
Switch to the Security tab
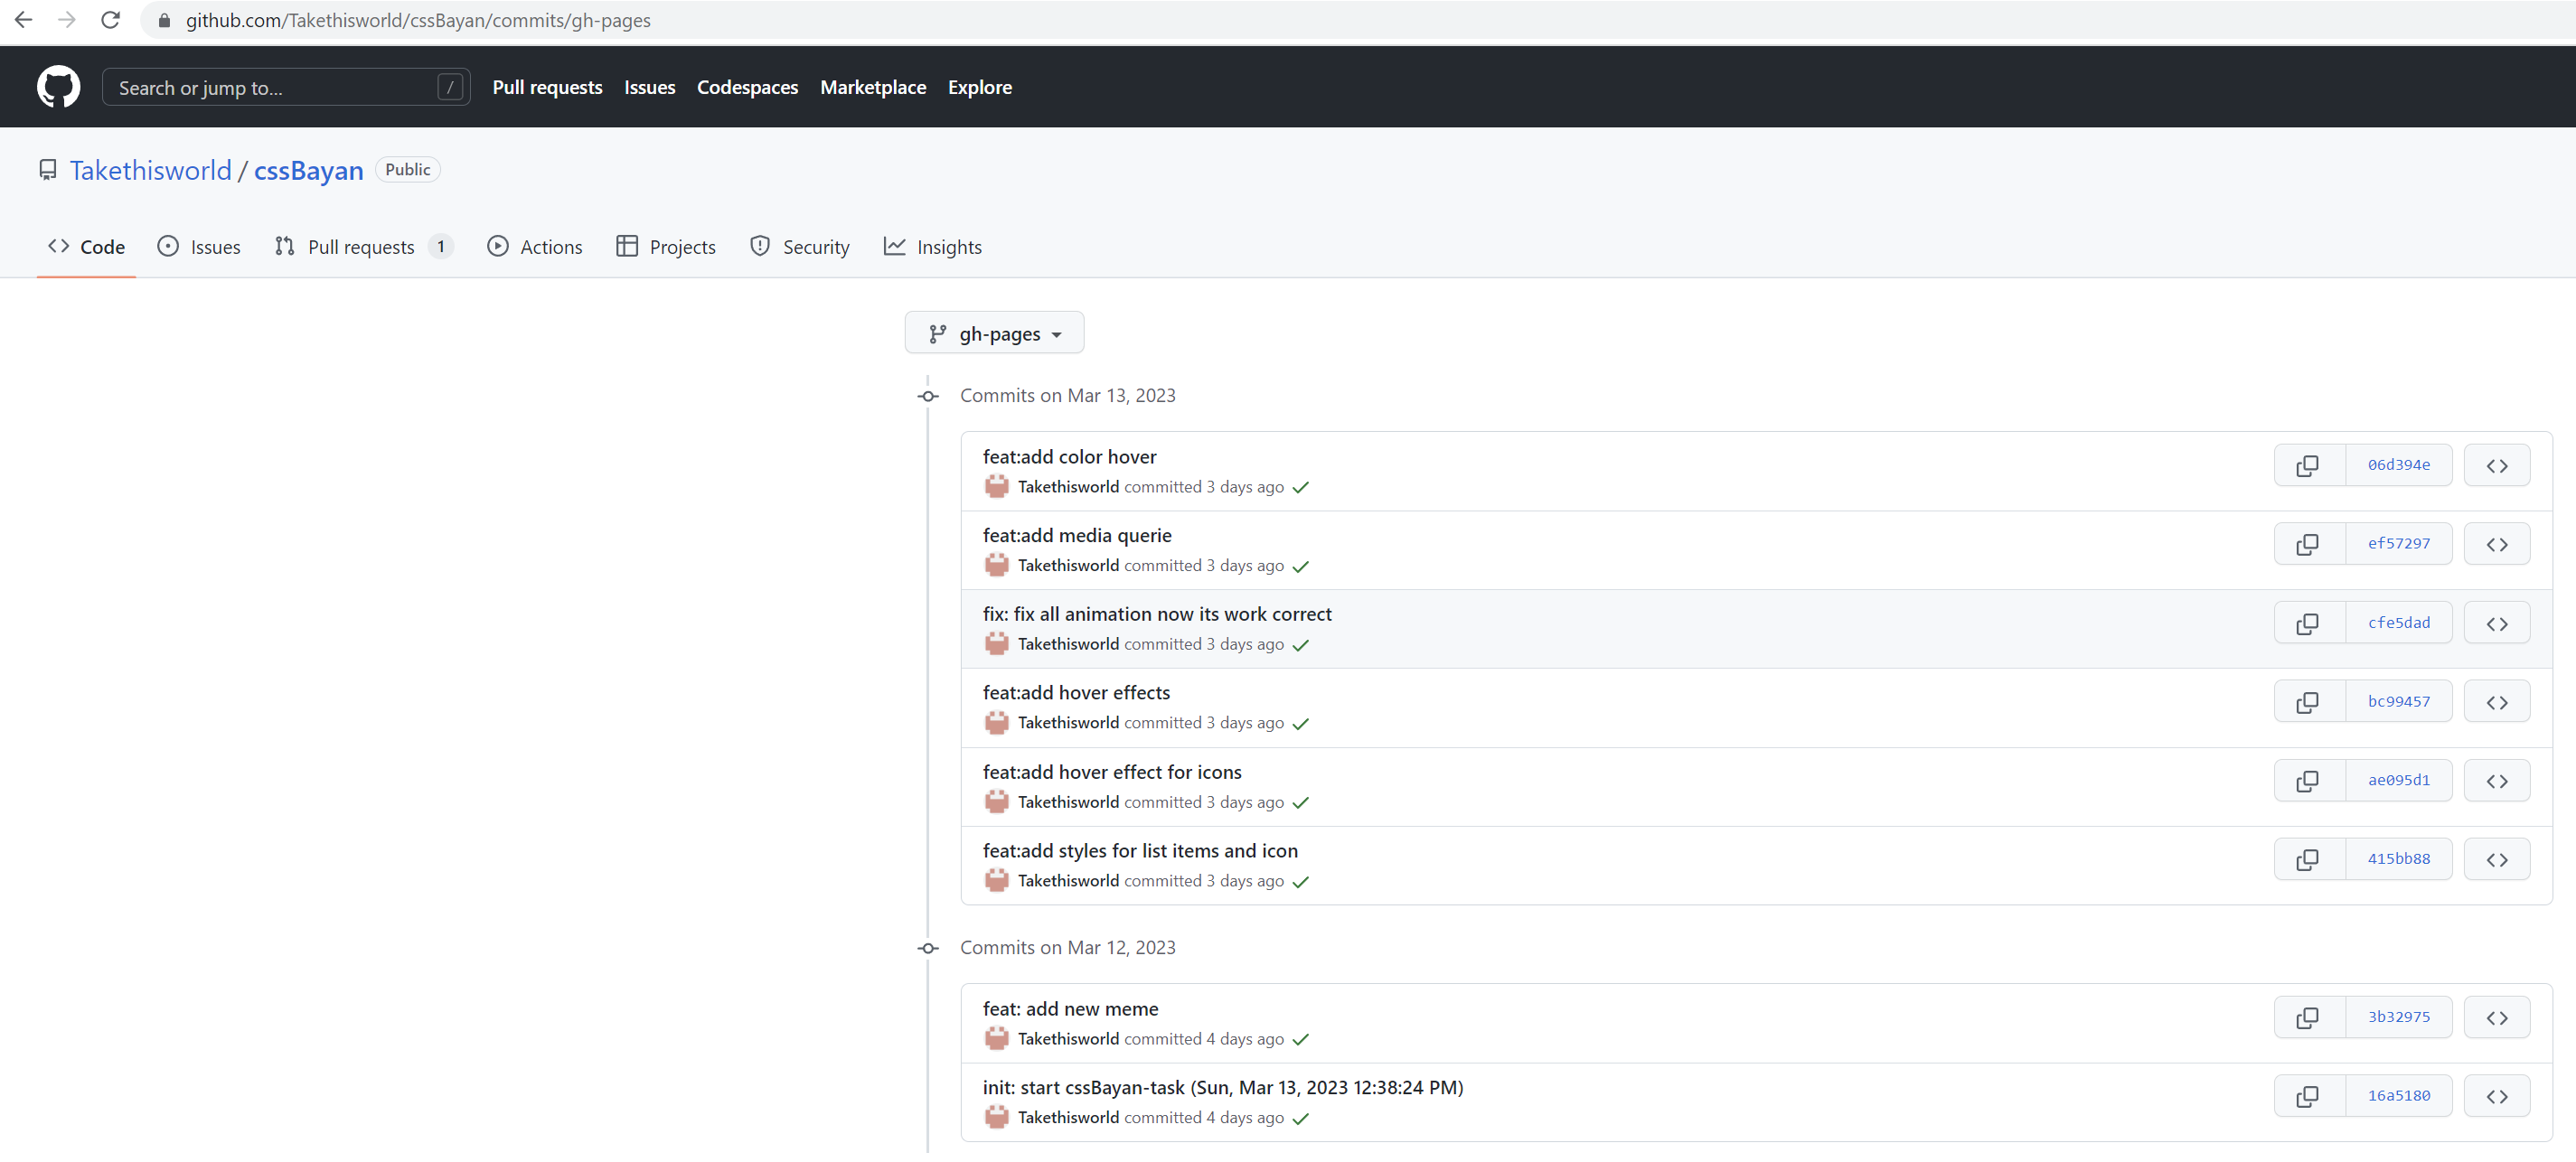point(800,246)
